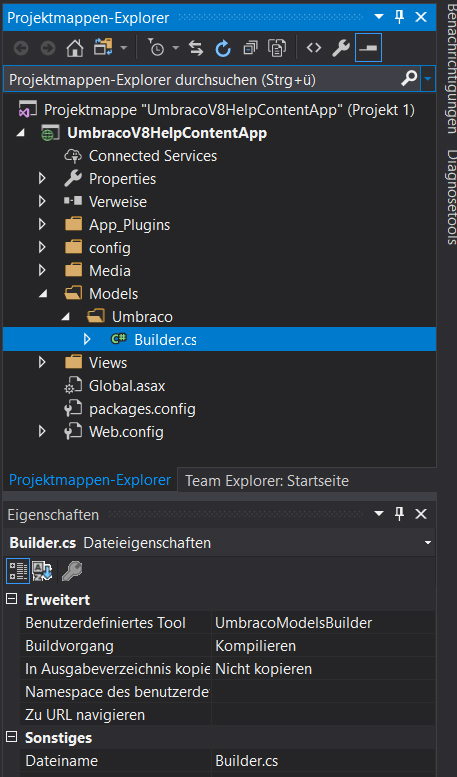This screenshot has width=457, height=777.
Task: Open Properties via the wrench toolbar icon
Action: [341, 48]
